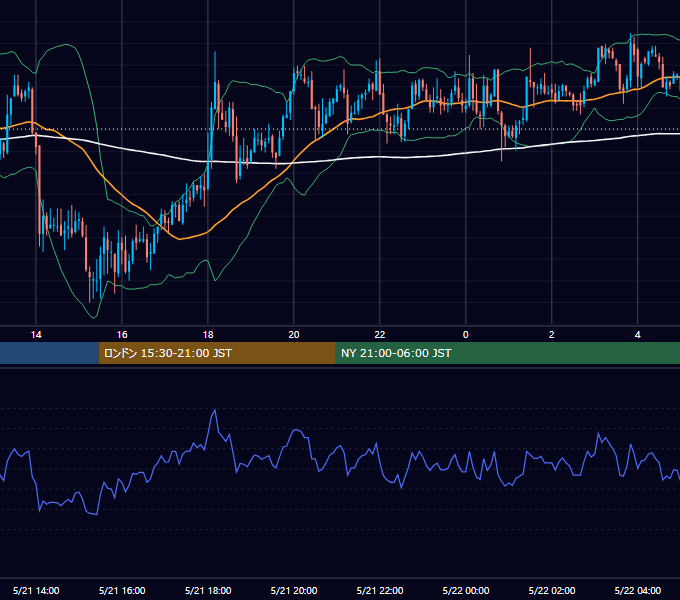This screenshot has width=680, height=600.
Task: Click the 20 hour label on price chart axis
Action: click(294, 334)
